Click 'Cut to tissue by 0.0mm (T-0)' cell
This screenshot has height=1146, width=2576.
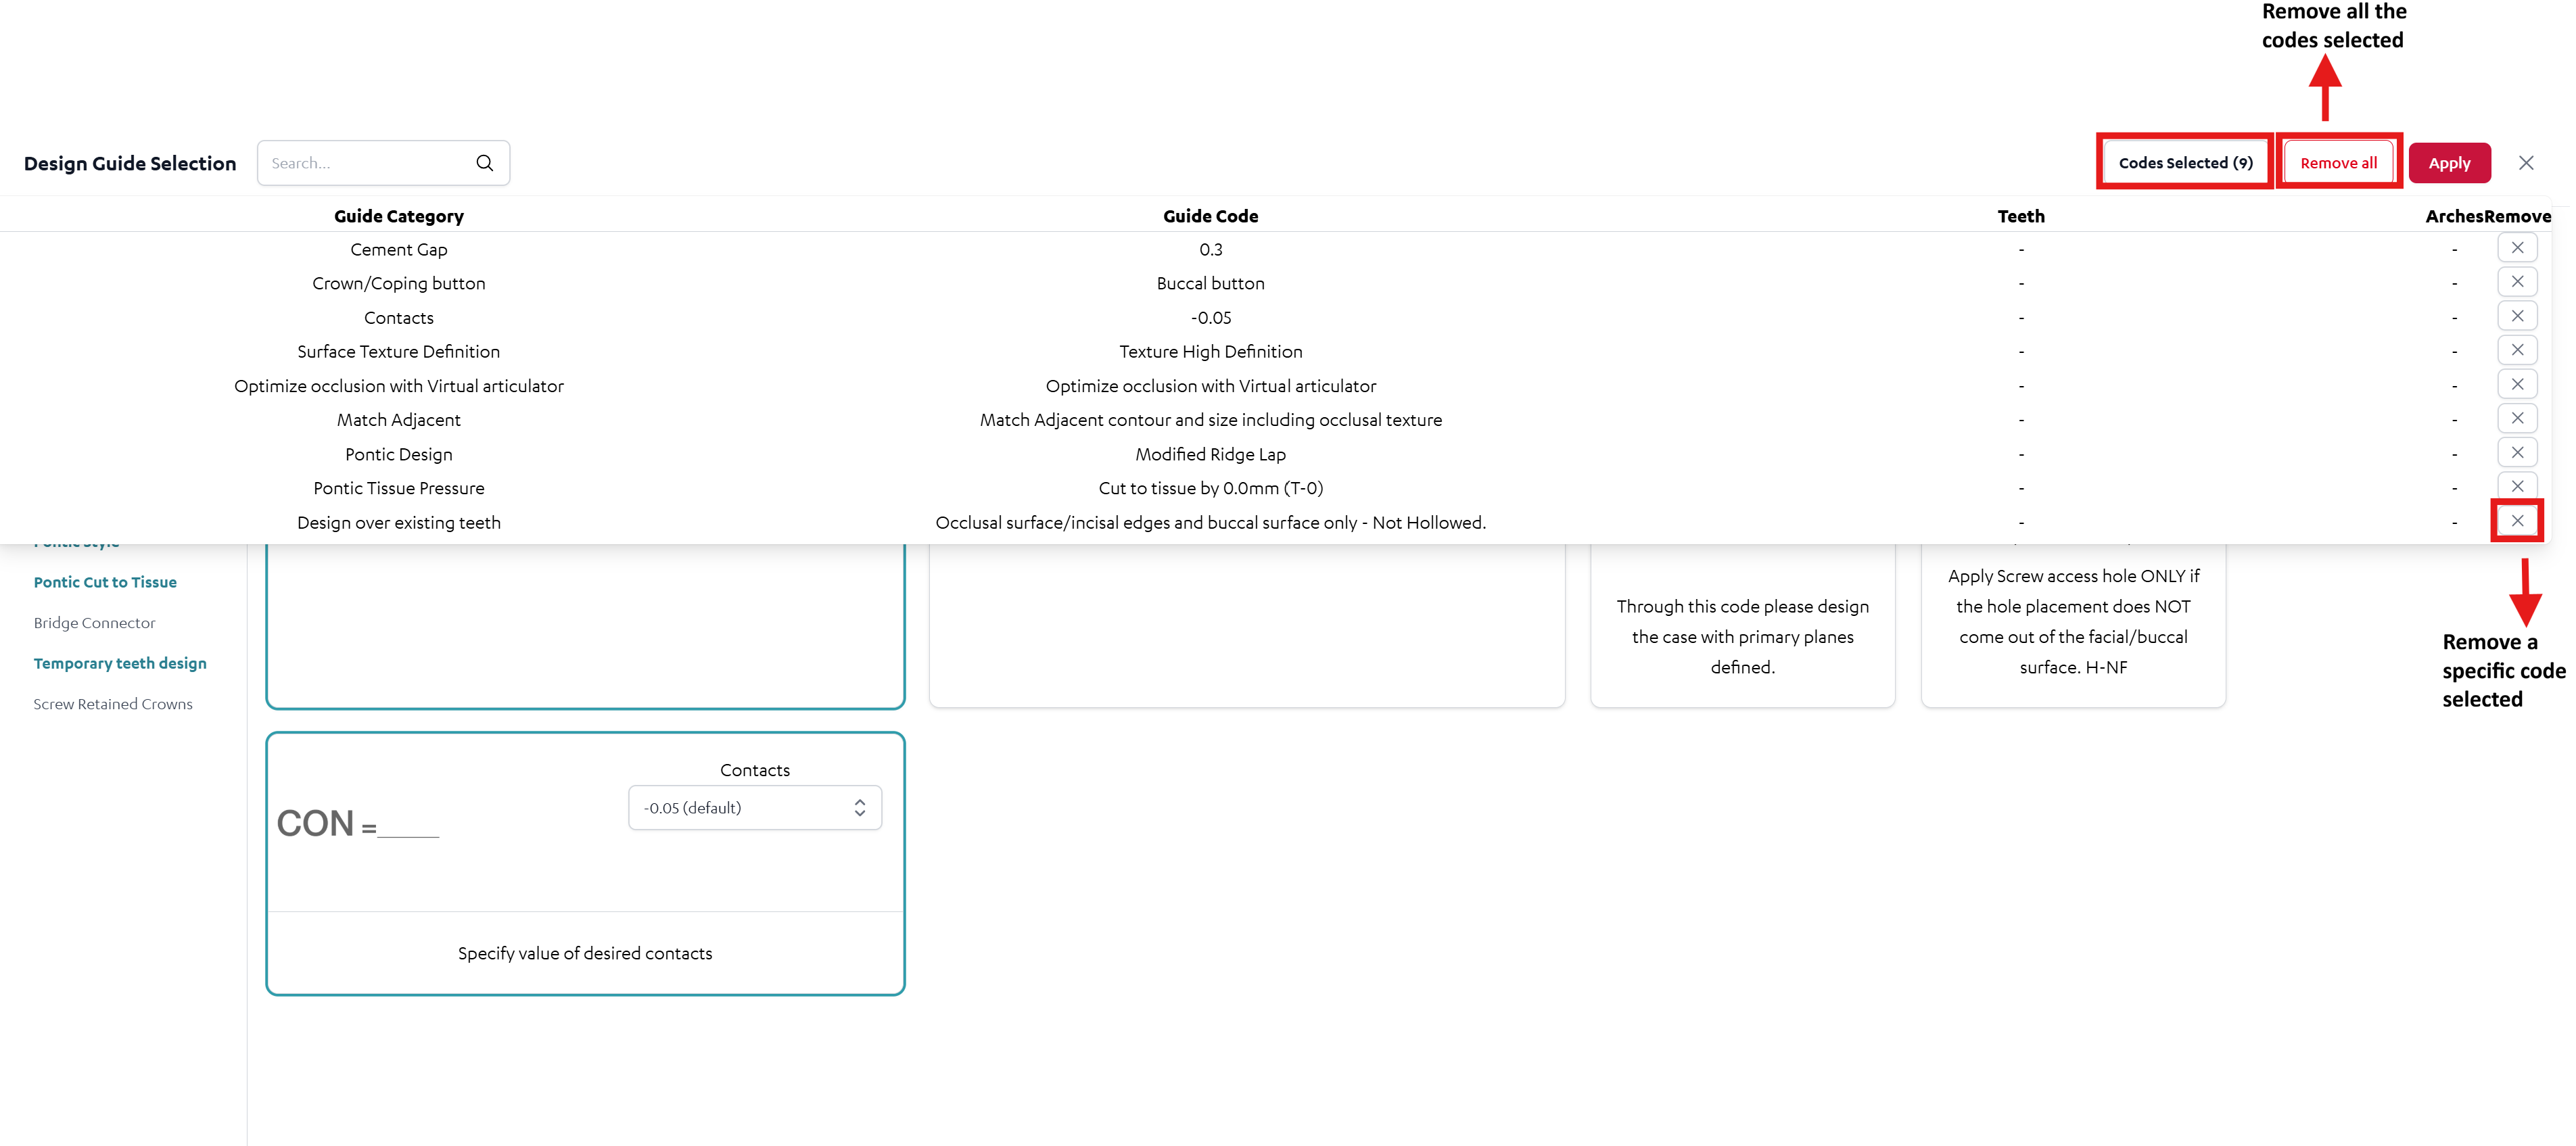pos(1210,488)
